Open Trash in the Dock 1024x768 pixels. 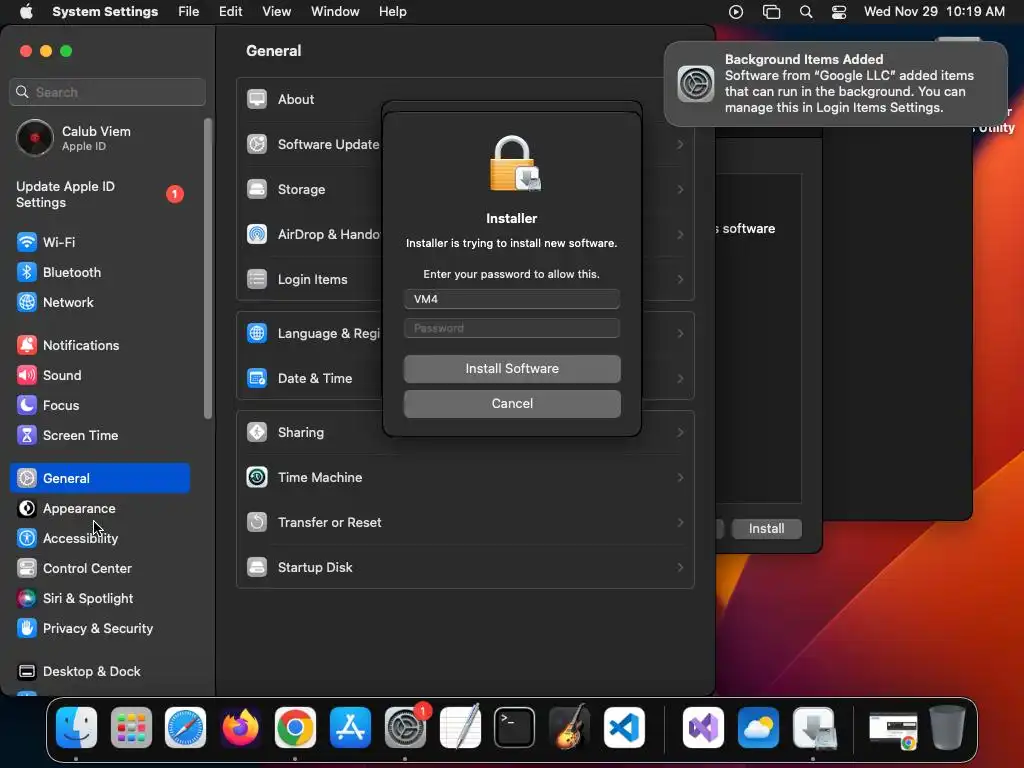[948, 727]
